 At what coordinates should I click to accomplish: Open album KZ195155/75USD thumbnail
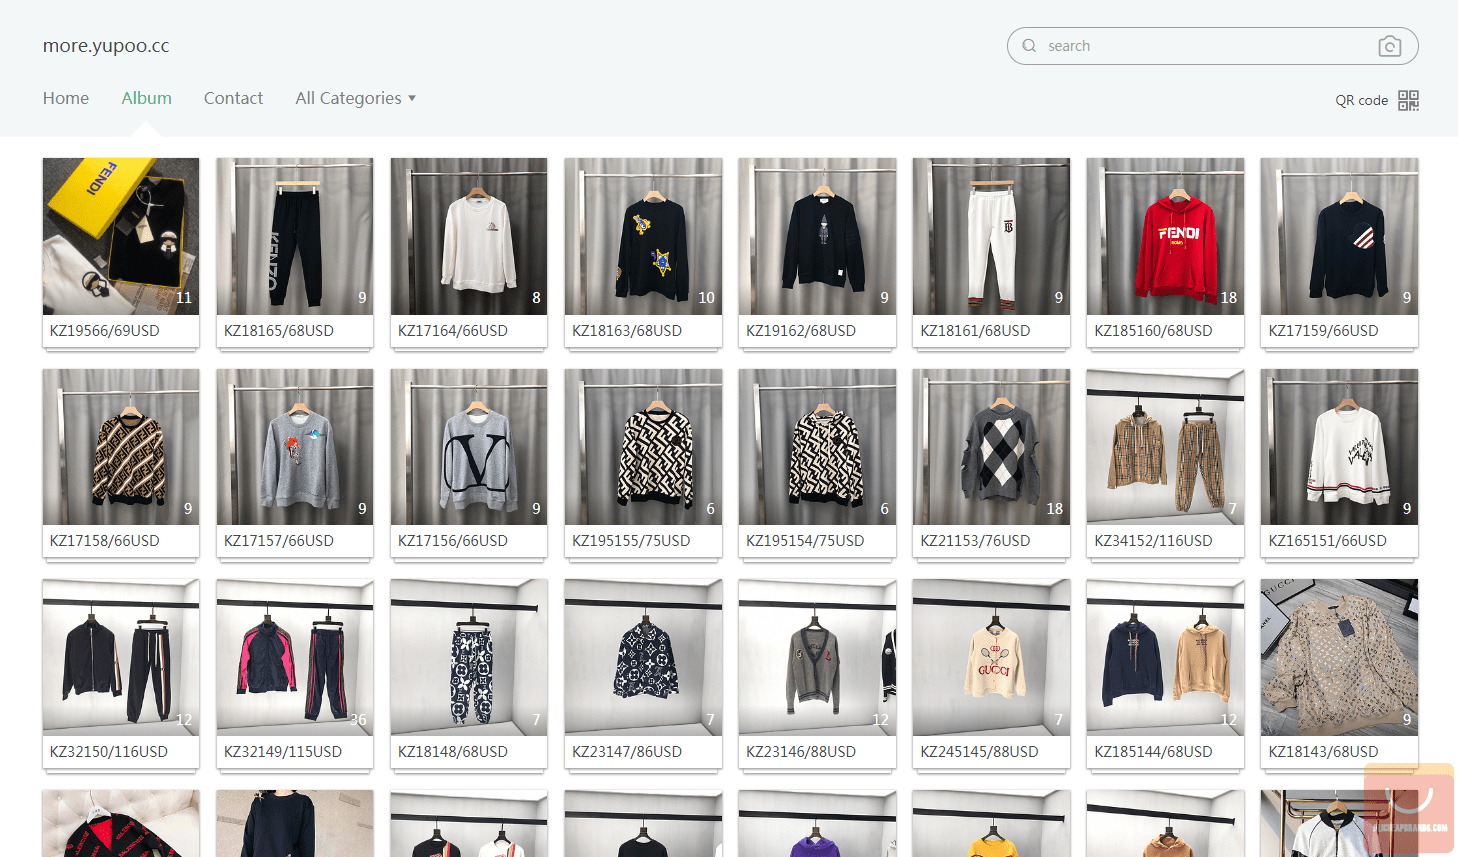[643, 447]
